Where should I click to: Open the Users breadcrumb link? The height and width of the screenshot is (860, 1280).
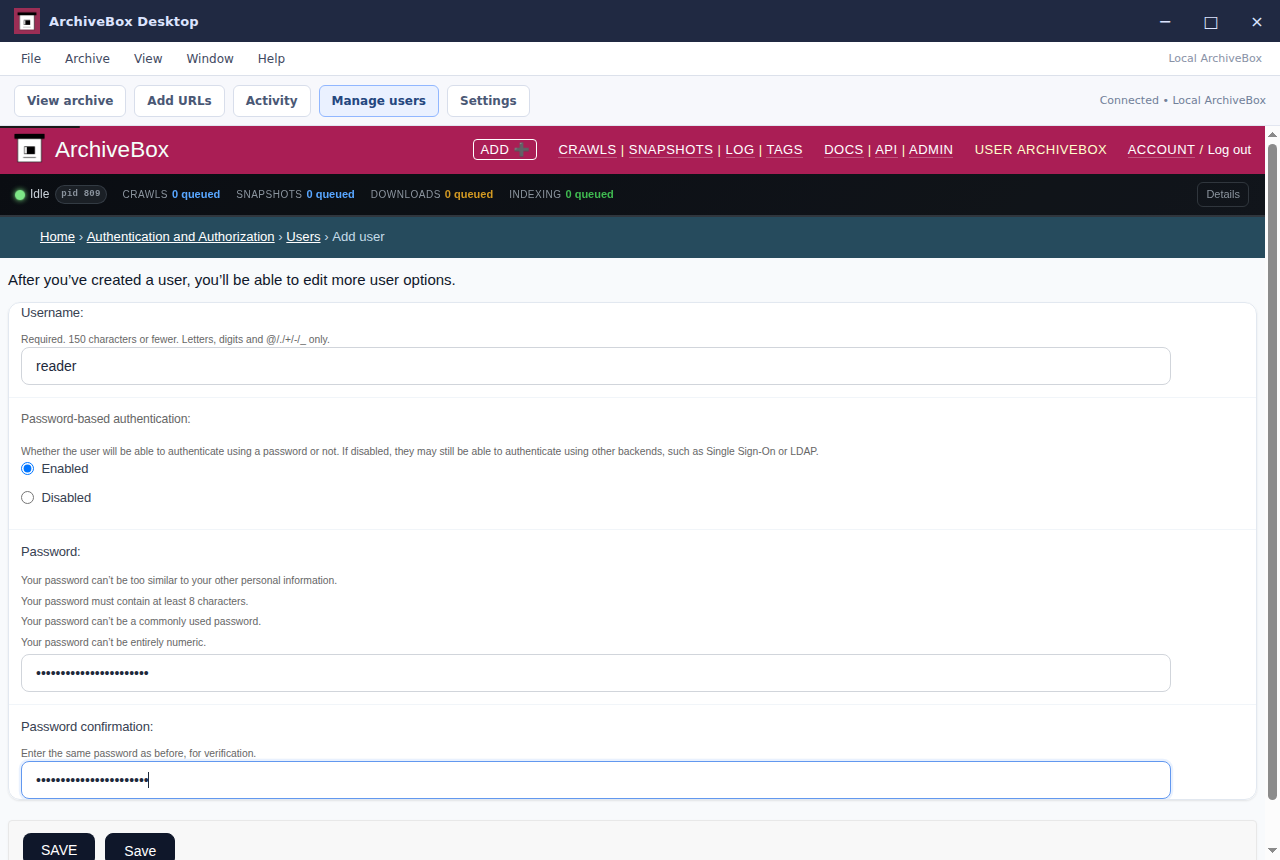[303, 237]
